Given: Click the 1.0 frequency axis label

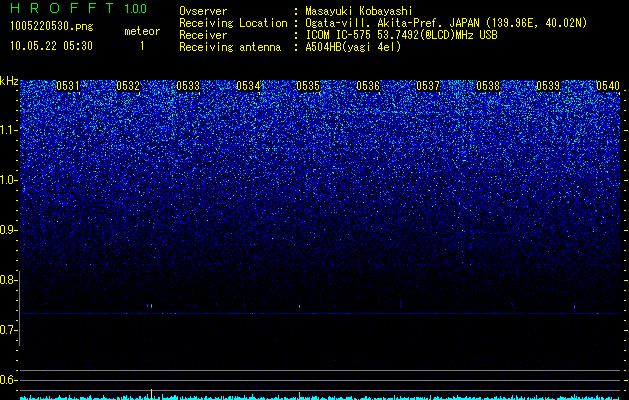Looking at the screenshot, I should 8,180.
